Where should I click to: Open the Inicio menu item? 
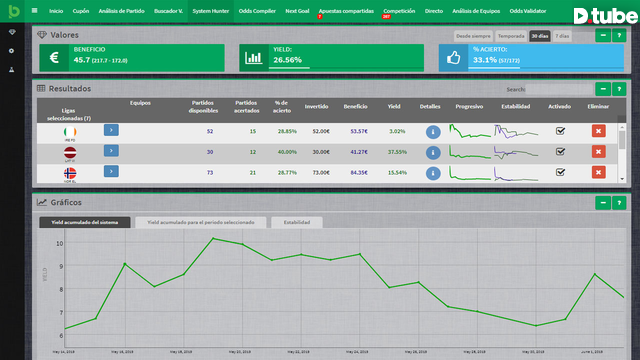(x=56, y=11)
